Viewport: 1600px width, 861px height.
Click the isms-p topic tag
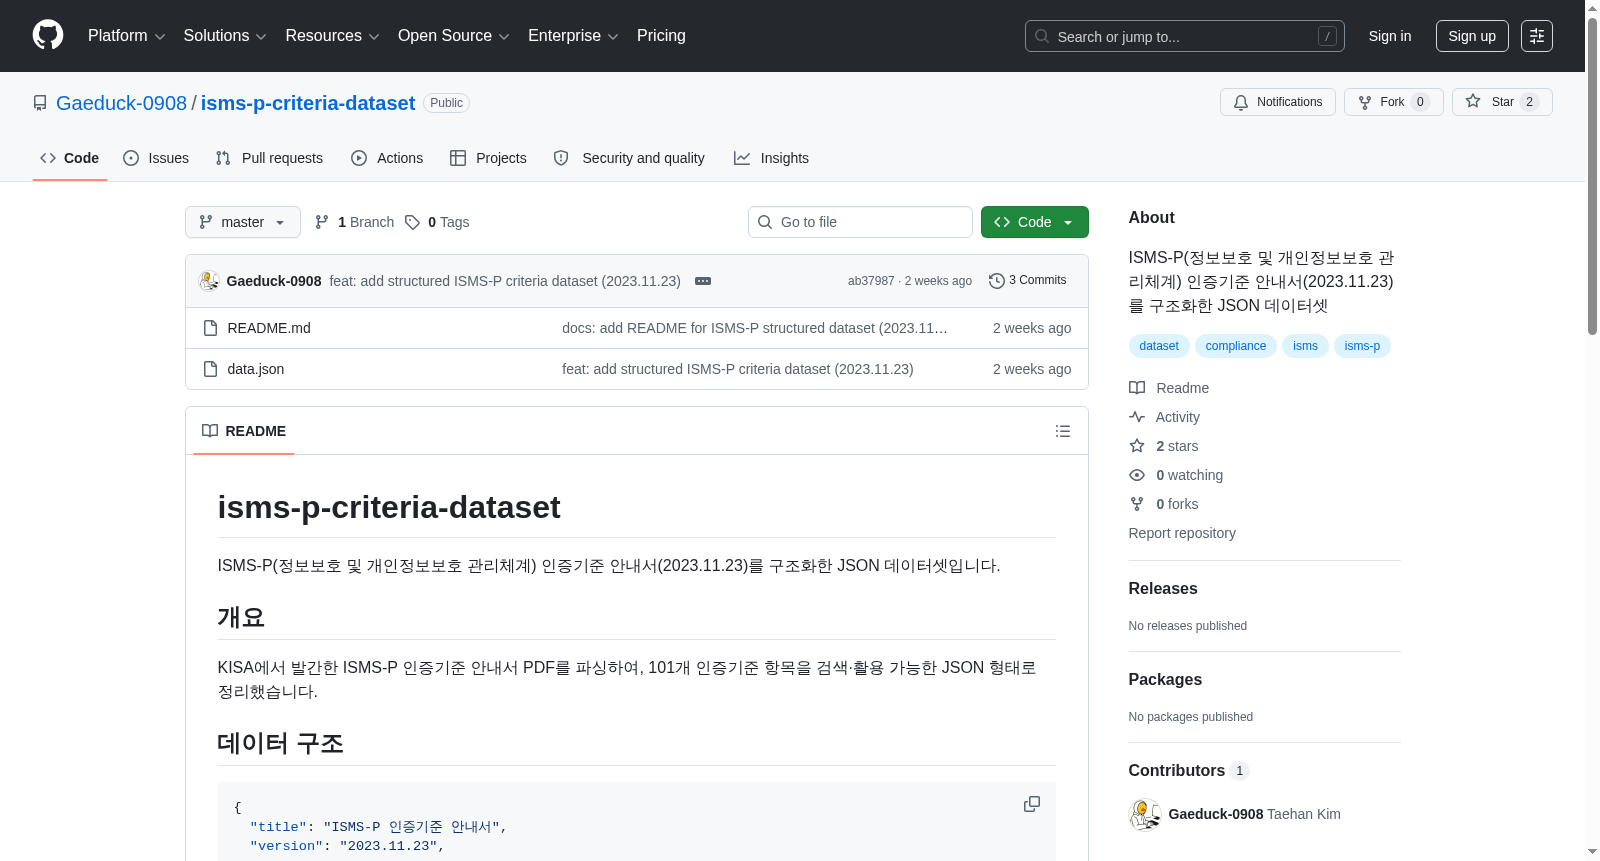click(x=1362, y=346)
